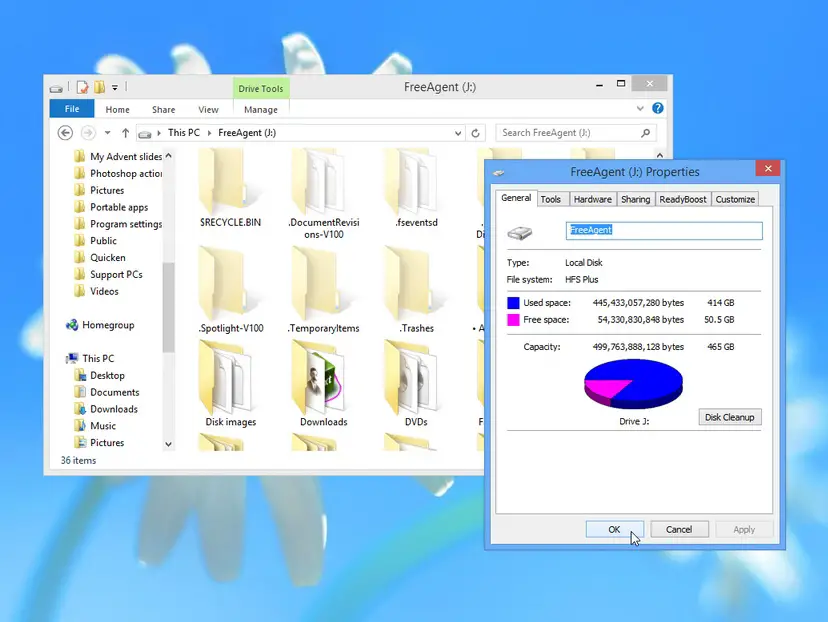
Task: Open the address bar history dropdown
Action: pyautogui.click(x=458, y=133)
